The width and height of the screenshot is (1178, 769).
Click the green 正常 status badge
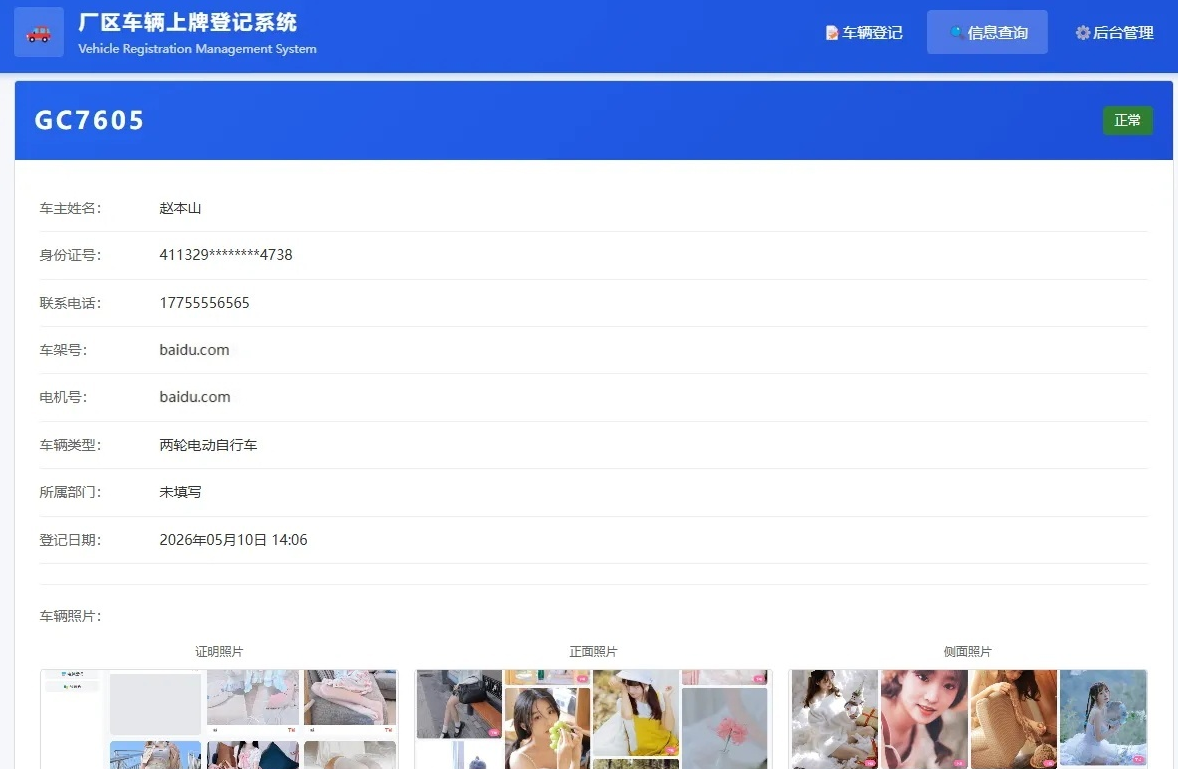1127,120
